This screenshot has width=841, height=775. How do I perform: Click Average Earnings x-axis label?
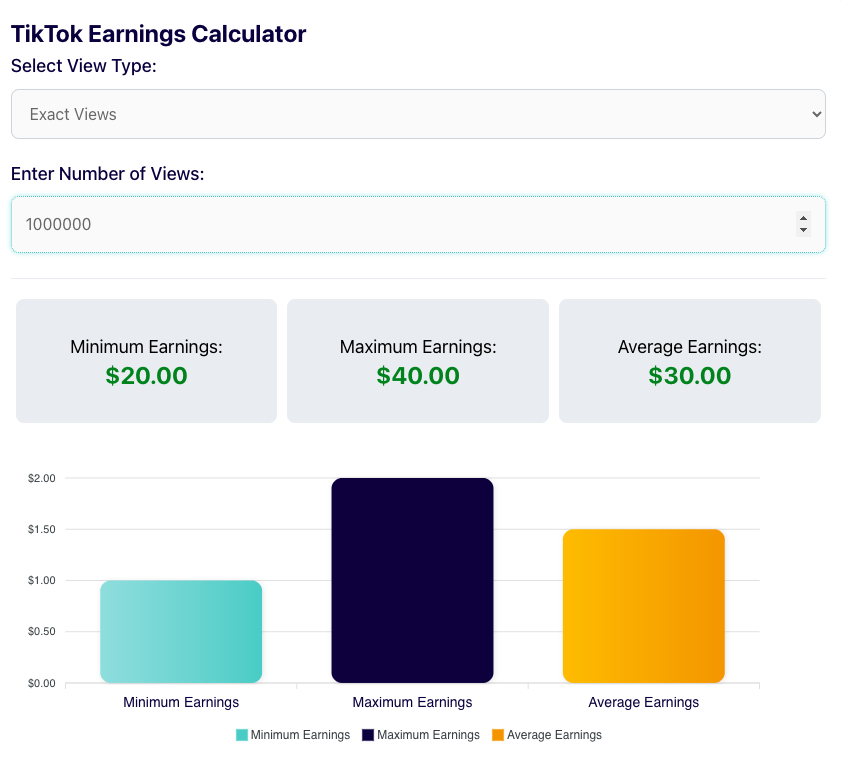click(644, 703)
